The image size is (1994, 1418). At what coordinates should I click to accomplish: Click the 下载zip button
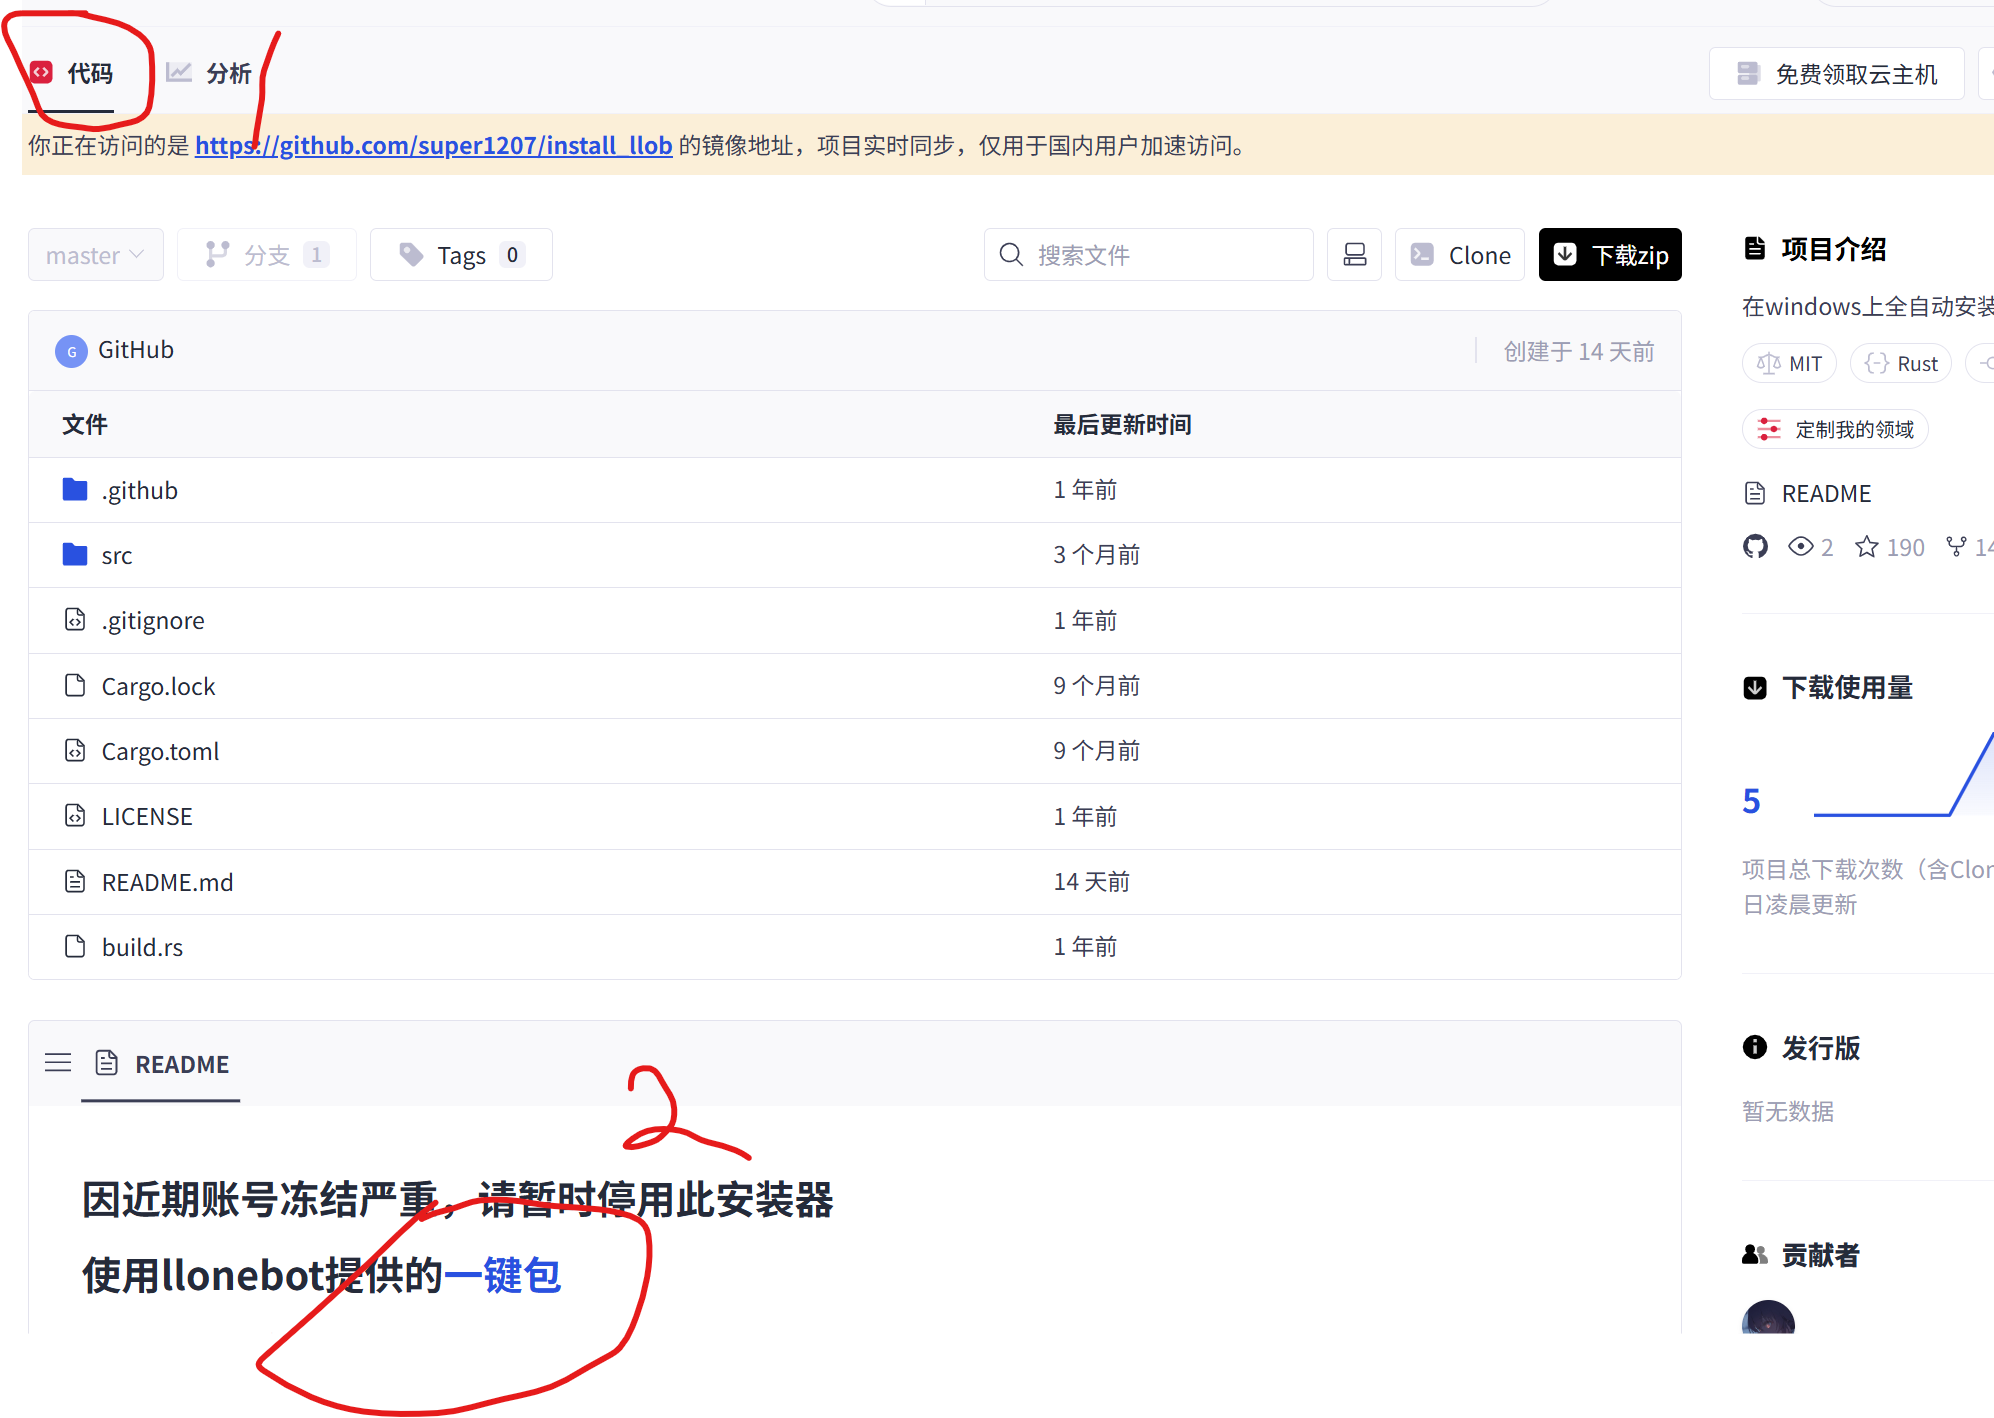coord(1610,255)
